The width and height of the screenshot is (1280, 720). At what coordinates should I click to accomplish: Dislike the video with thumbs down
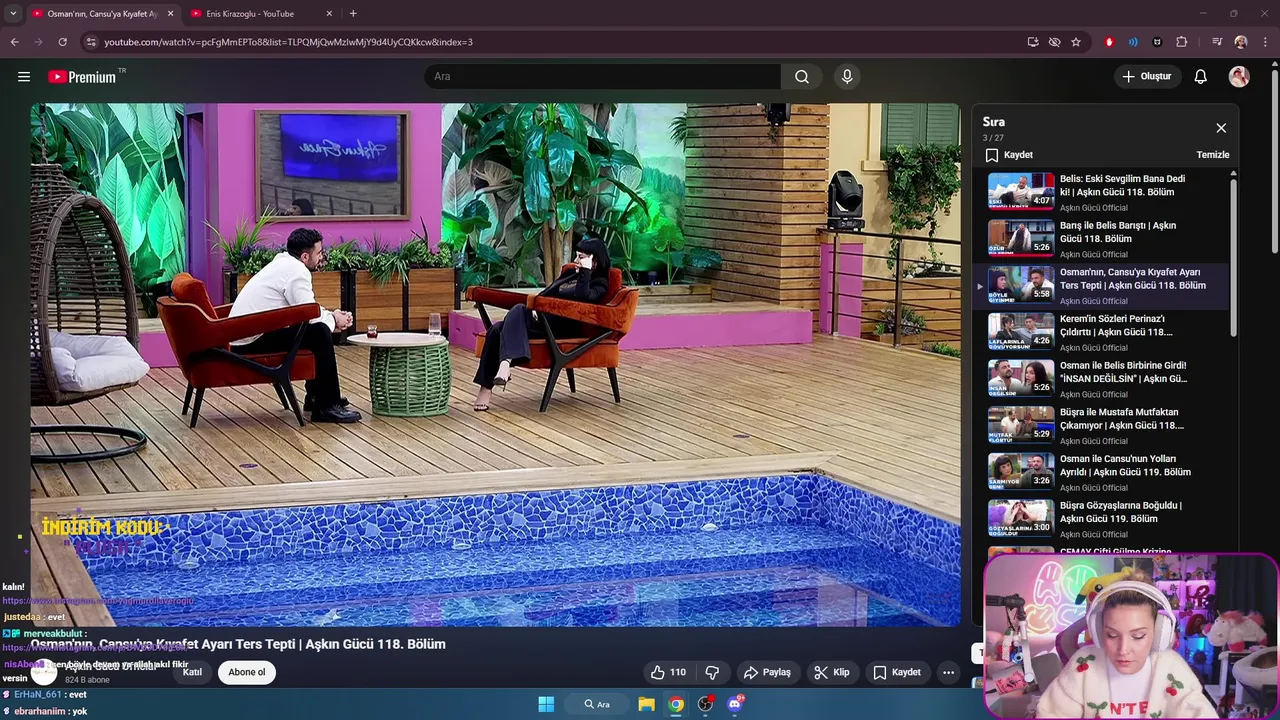tap(712, 672)
